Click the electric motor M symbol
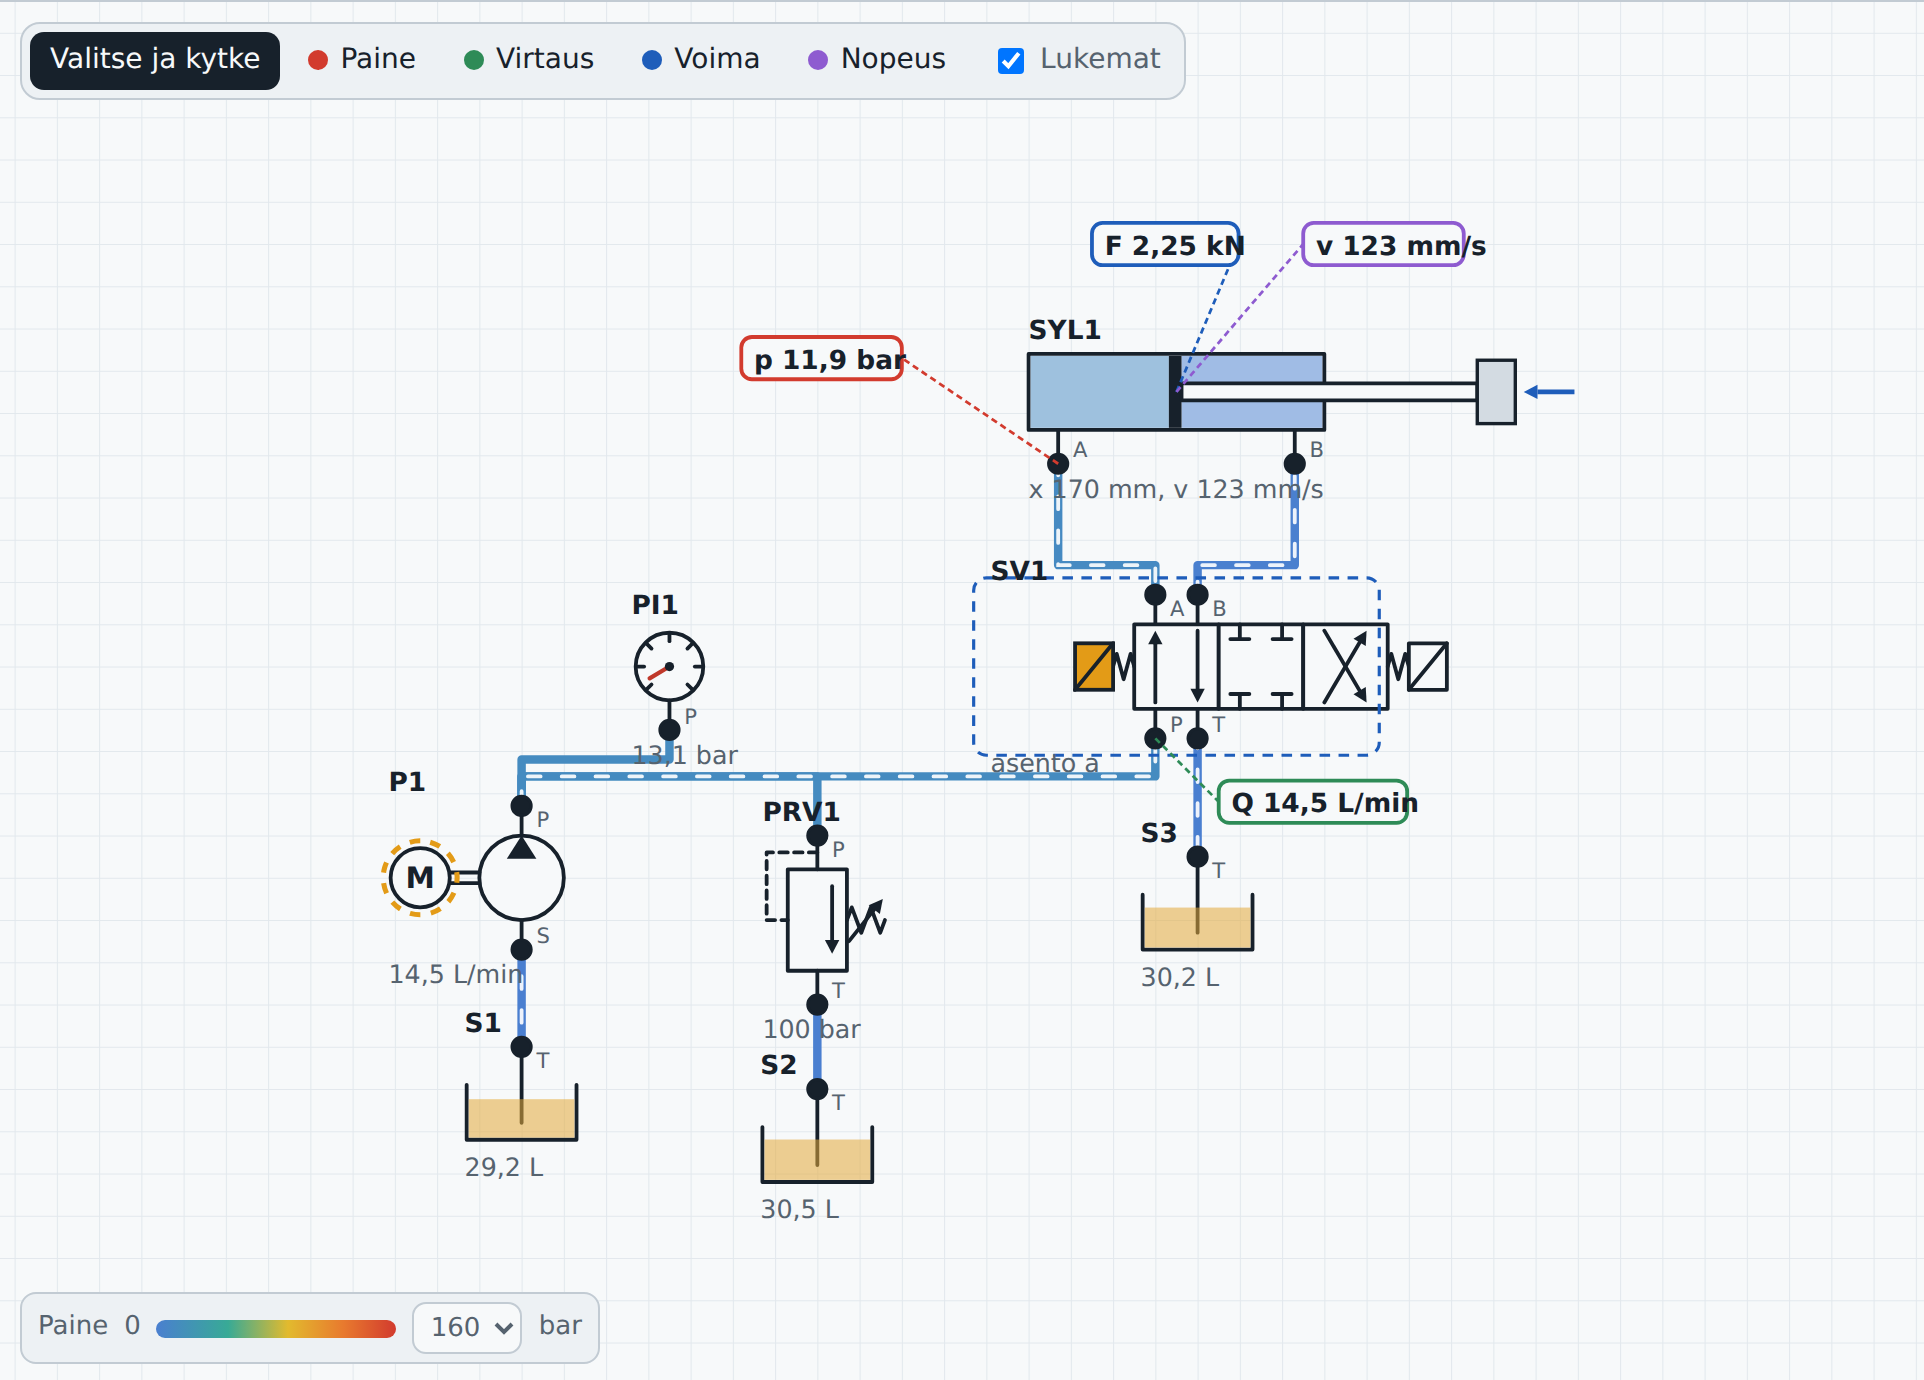Viewport: 1924px width, 1380px height. (420, 877)
